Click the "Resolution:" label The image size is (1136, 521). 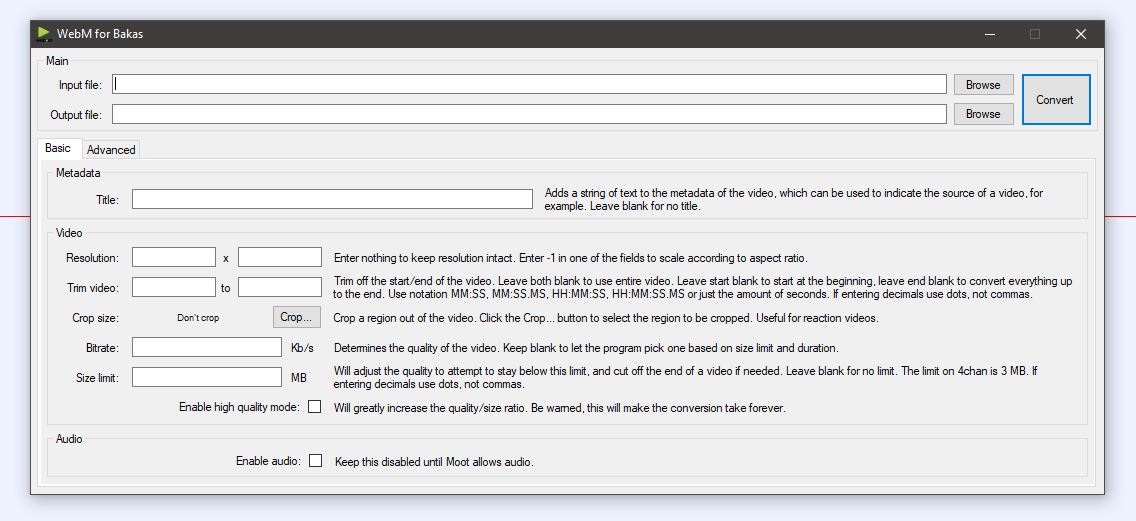pos(93,258)
